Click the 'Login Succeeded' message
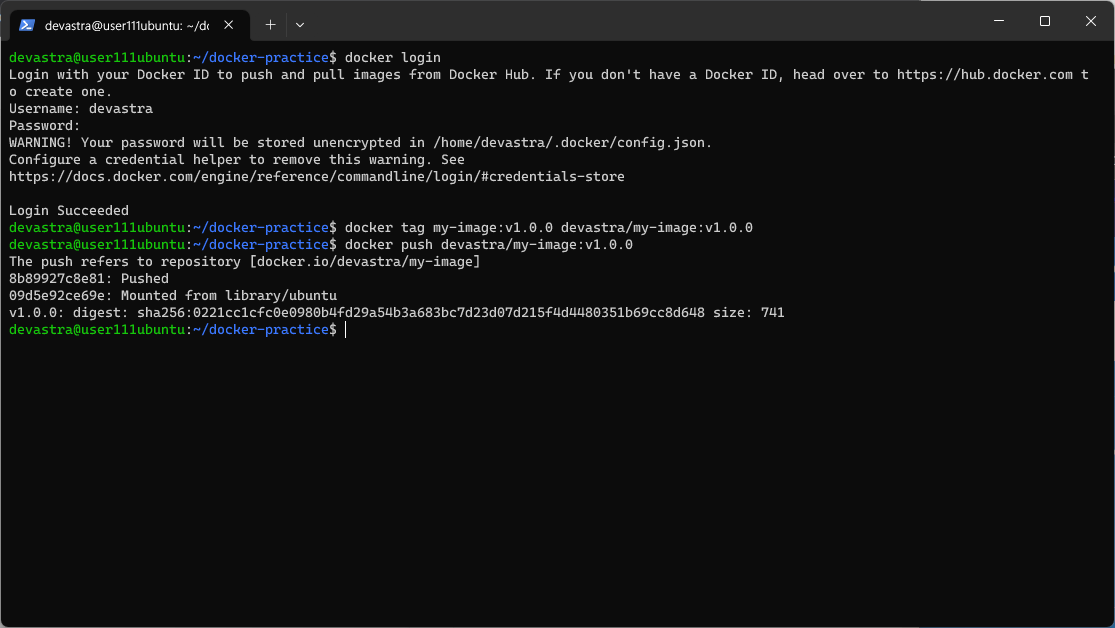Screen dimensions: 1115x628 [69, 211]
